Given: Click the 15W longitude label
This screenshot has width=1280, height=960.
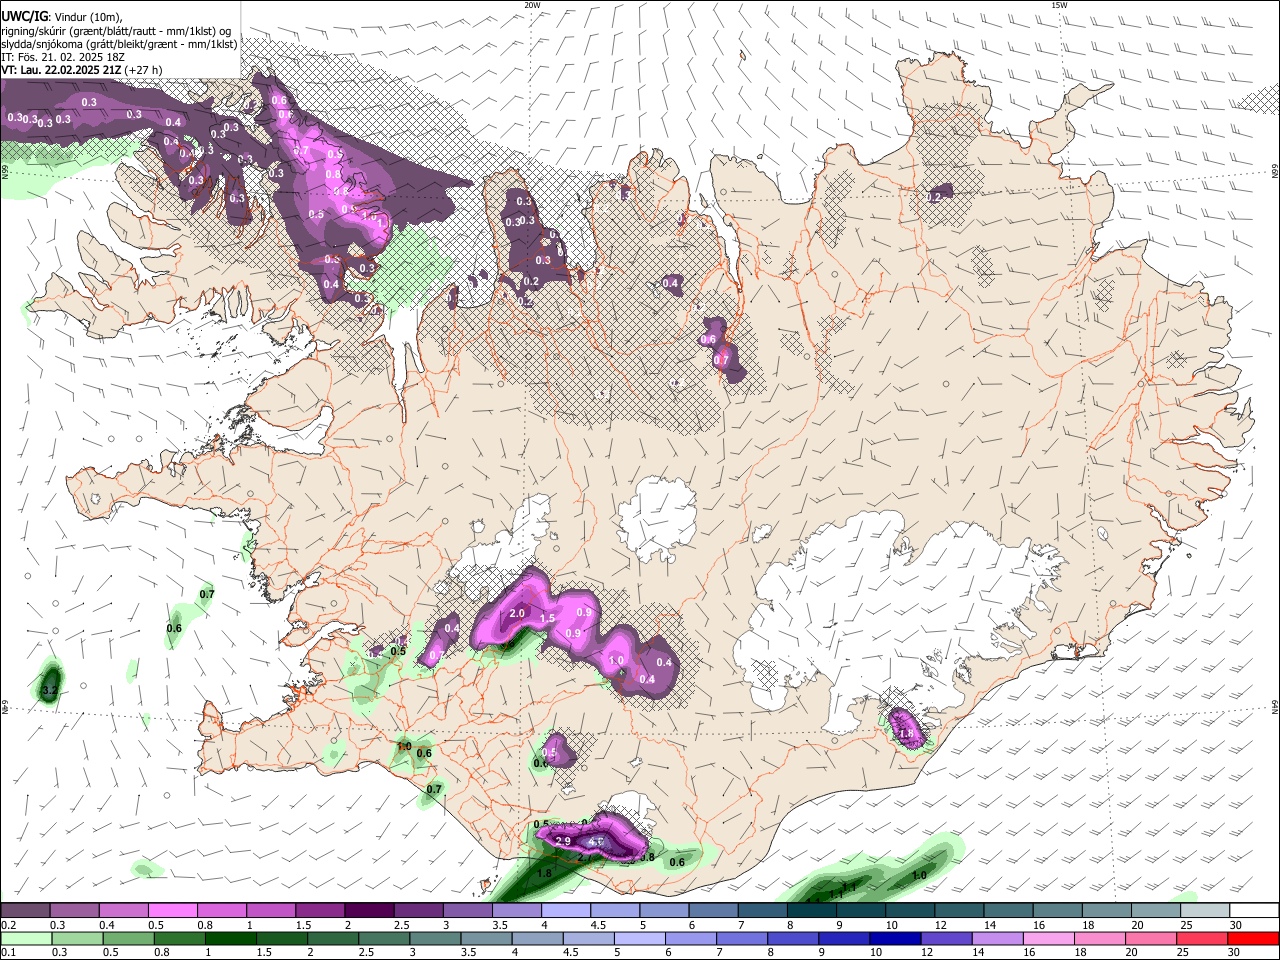Looking at the screenshot, I should (x=1059, y=5).
